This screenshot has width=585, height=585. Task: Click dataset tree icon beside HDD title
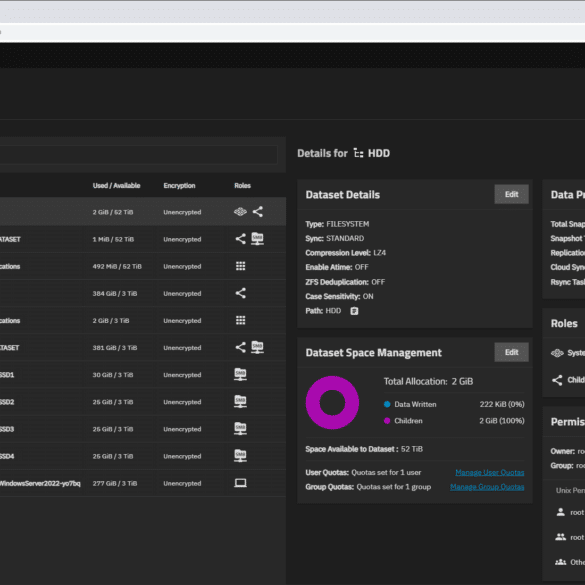(x=358, y=153)
